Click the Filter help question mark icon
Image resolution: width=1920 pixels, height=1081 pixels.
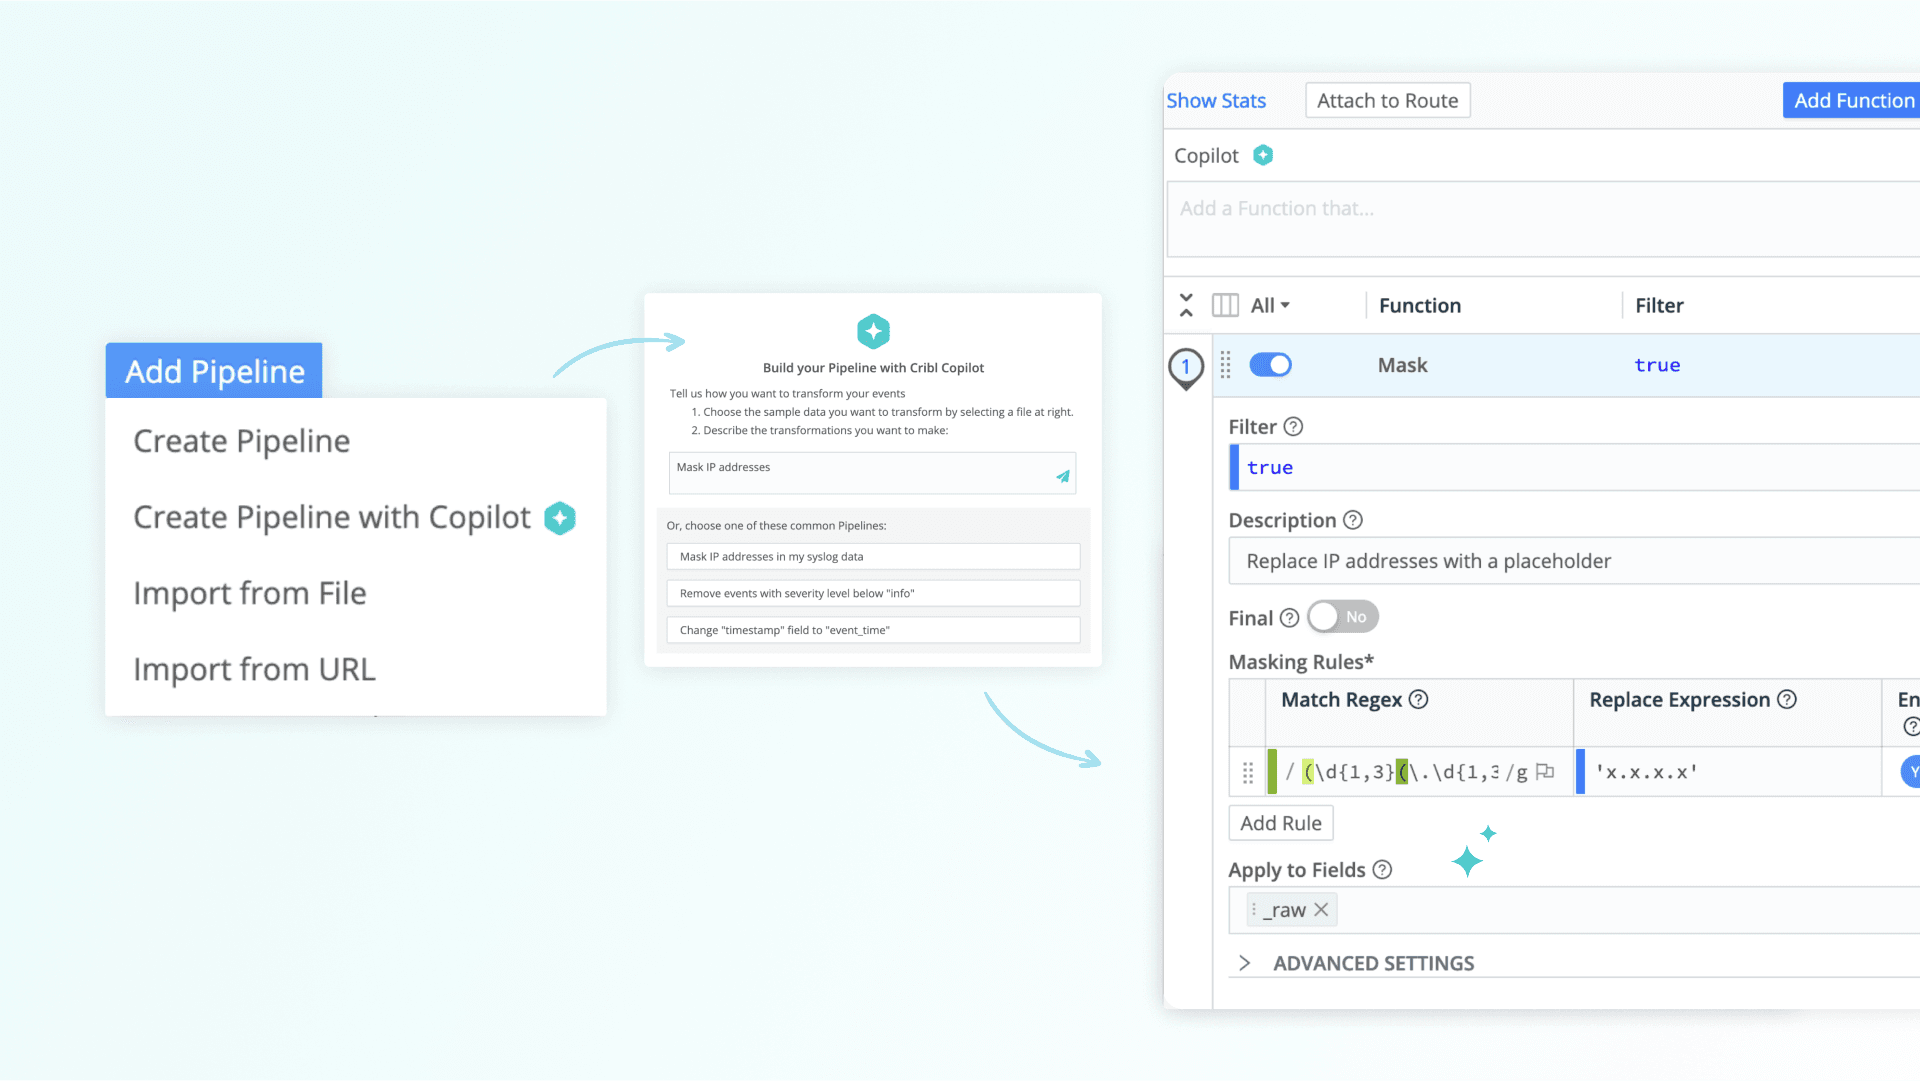1293,427
